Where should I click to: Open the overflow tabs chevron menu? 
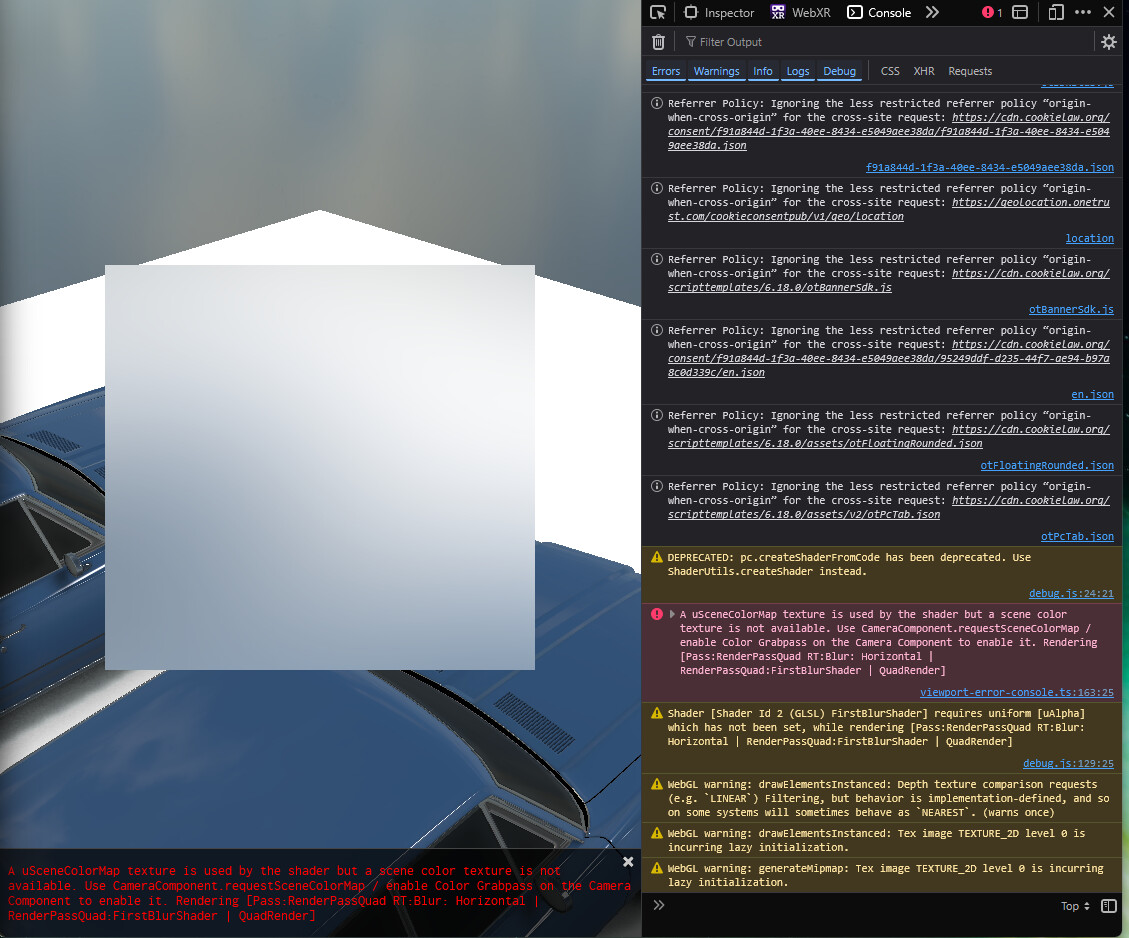(932, 12)
